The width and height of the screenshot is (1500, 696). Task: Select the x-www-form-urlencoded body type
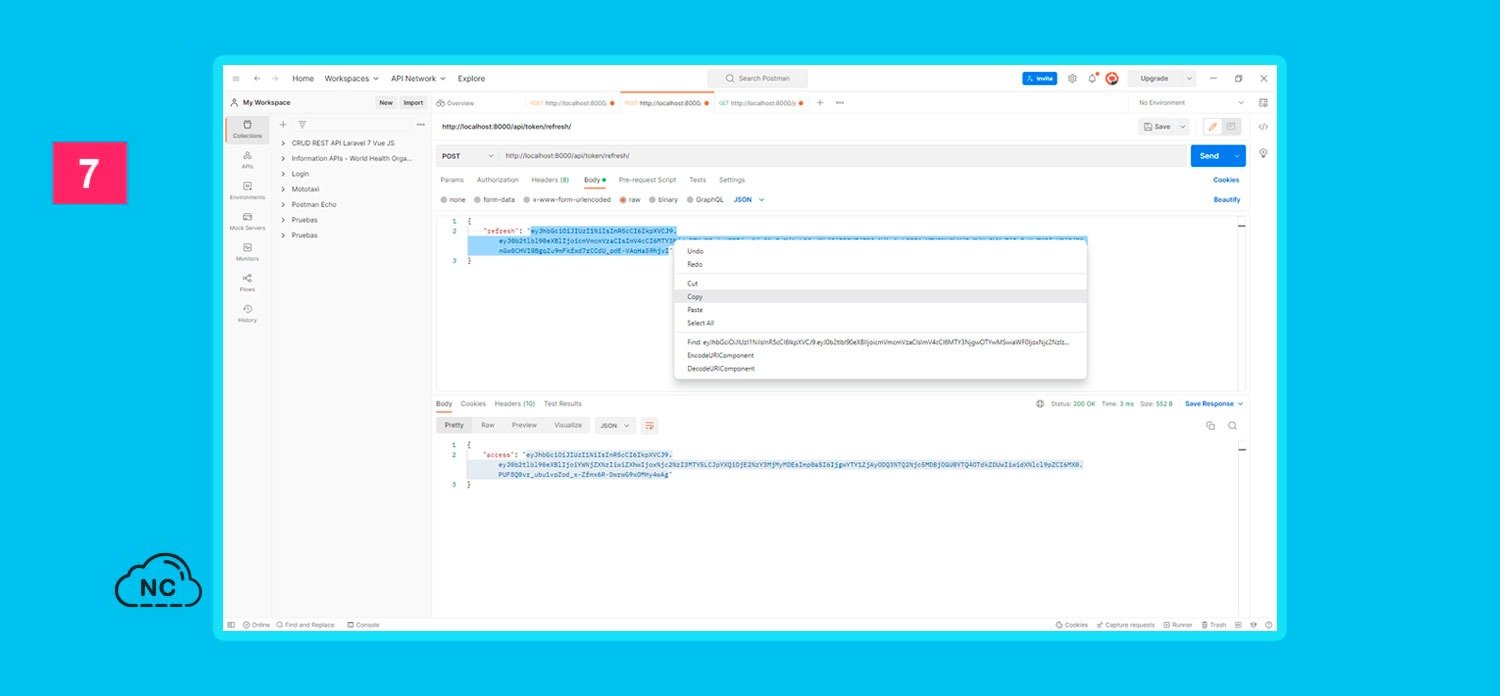(566, 200)
